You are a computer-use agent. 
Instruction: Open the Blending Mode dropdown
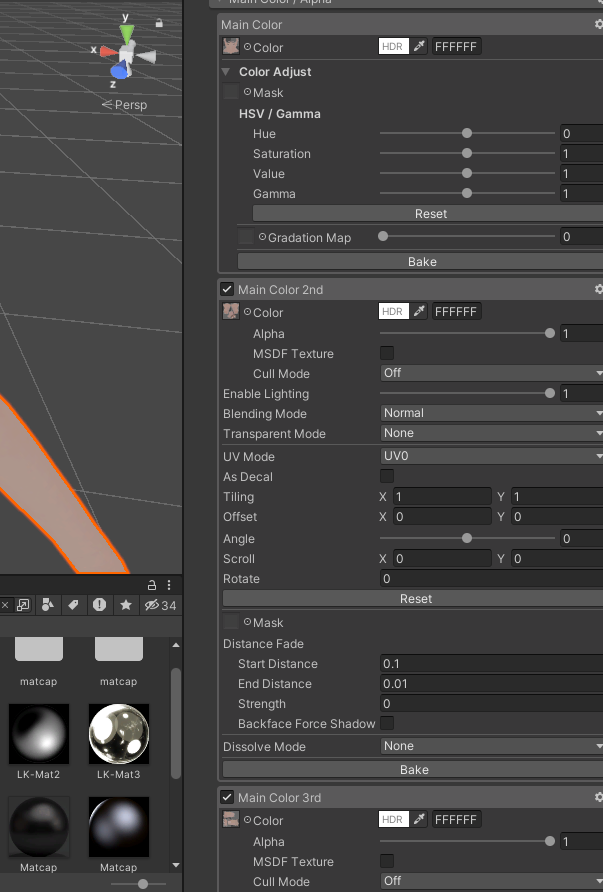click(492, 413)
